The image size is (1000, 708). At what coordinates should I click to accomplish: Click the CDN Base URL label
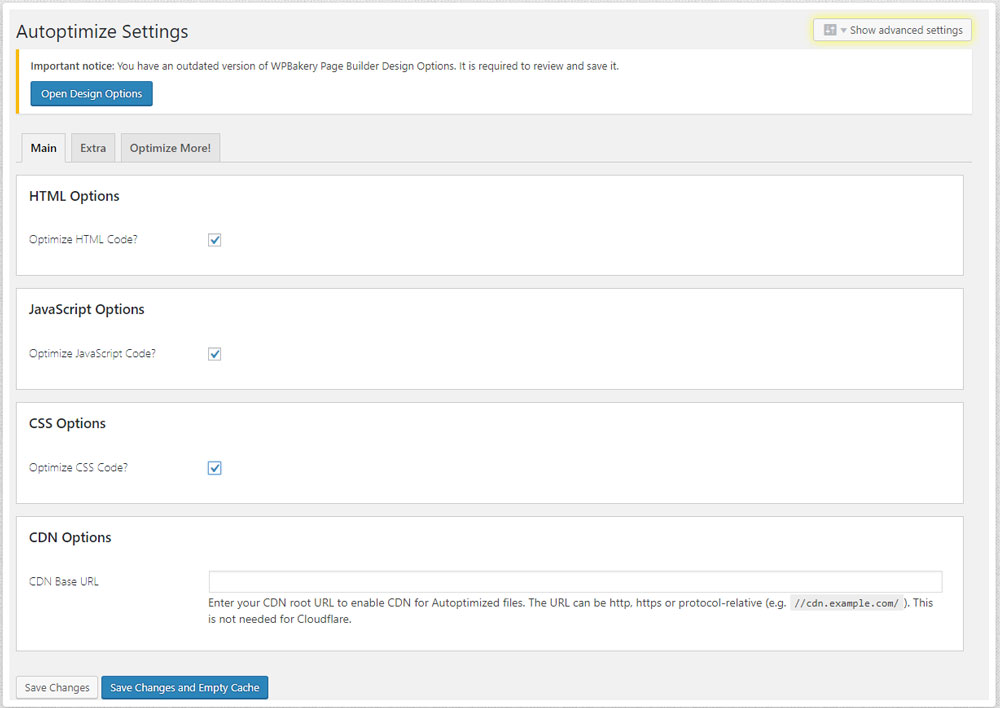[x=64, y=582]
